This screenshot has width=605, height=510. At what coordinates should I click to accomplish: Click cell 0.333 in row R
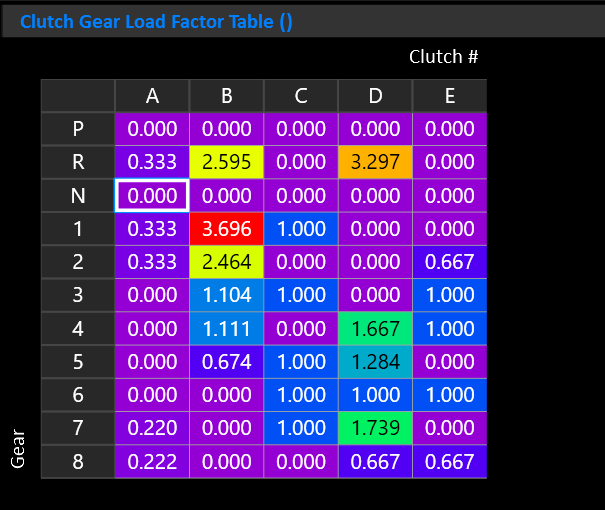(152, 162)
